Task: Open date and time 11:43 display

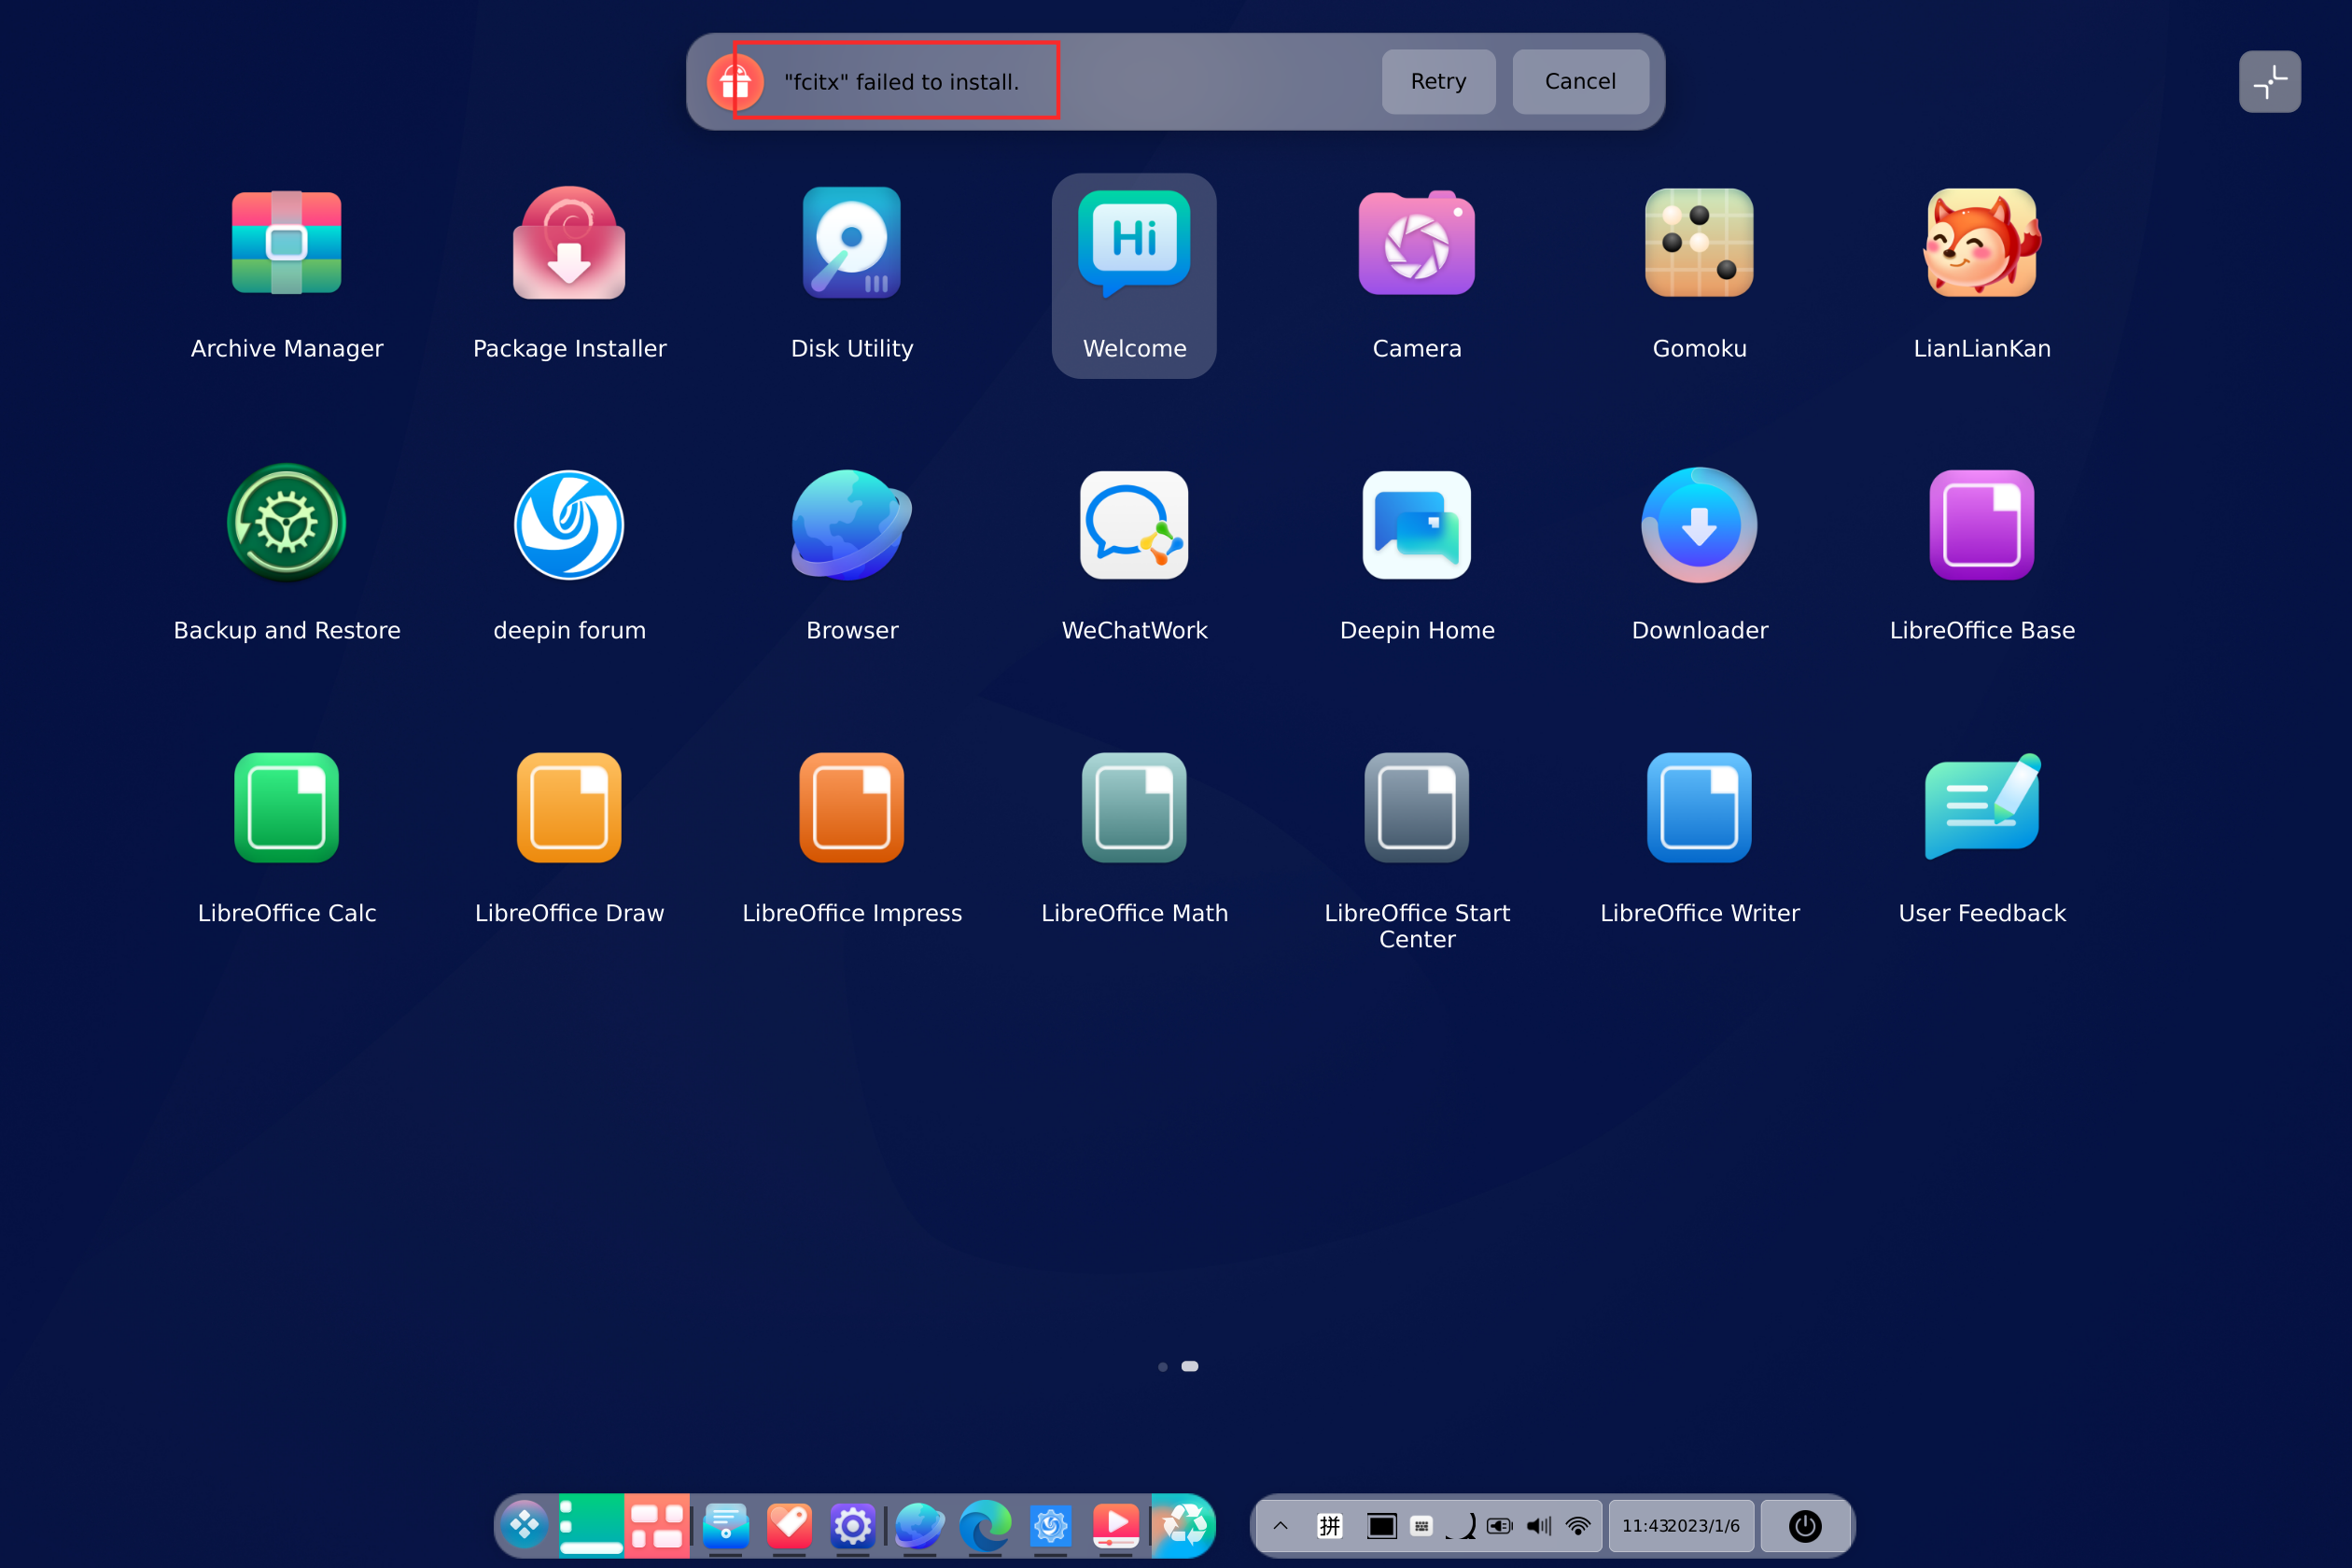Action: [1680, 1526]
